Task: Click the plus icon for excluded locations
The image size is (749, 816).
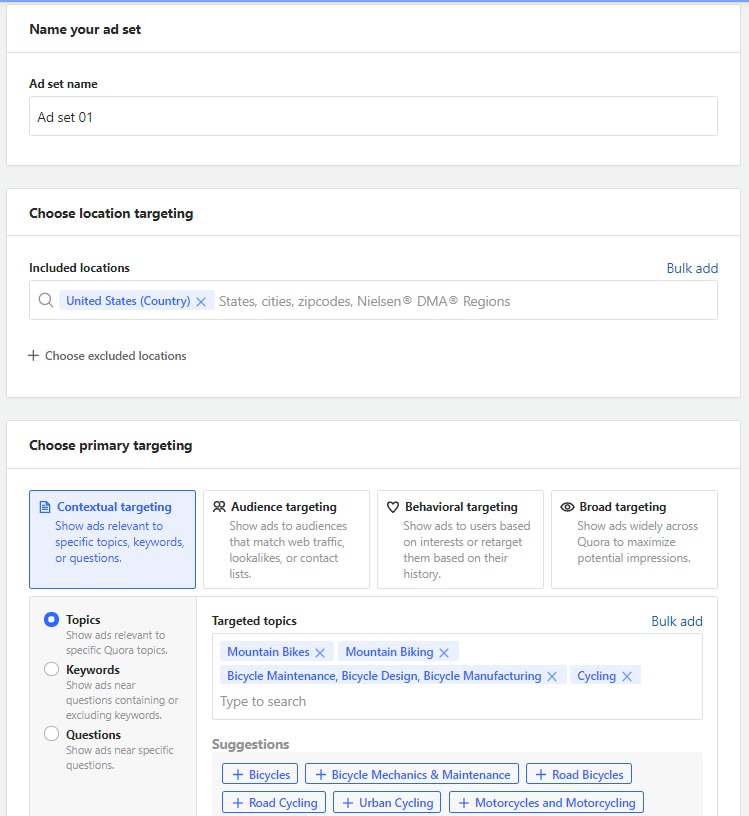Action: (x=34, y=356)
